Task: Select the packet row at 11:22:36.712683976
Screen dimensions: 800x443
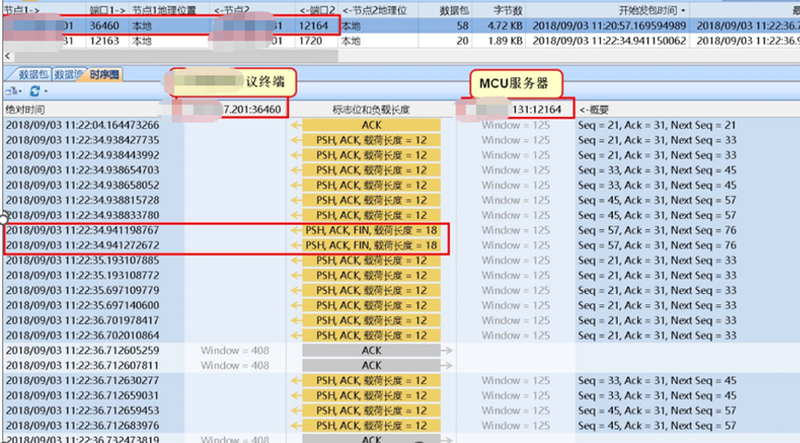Action: [400, 426]
